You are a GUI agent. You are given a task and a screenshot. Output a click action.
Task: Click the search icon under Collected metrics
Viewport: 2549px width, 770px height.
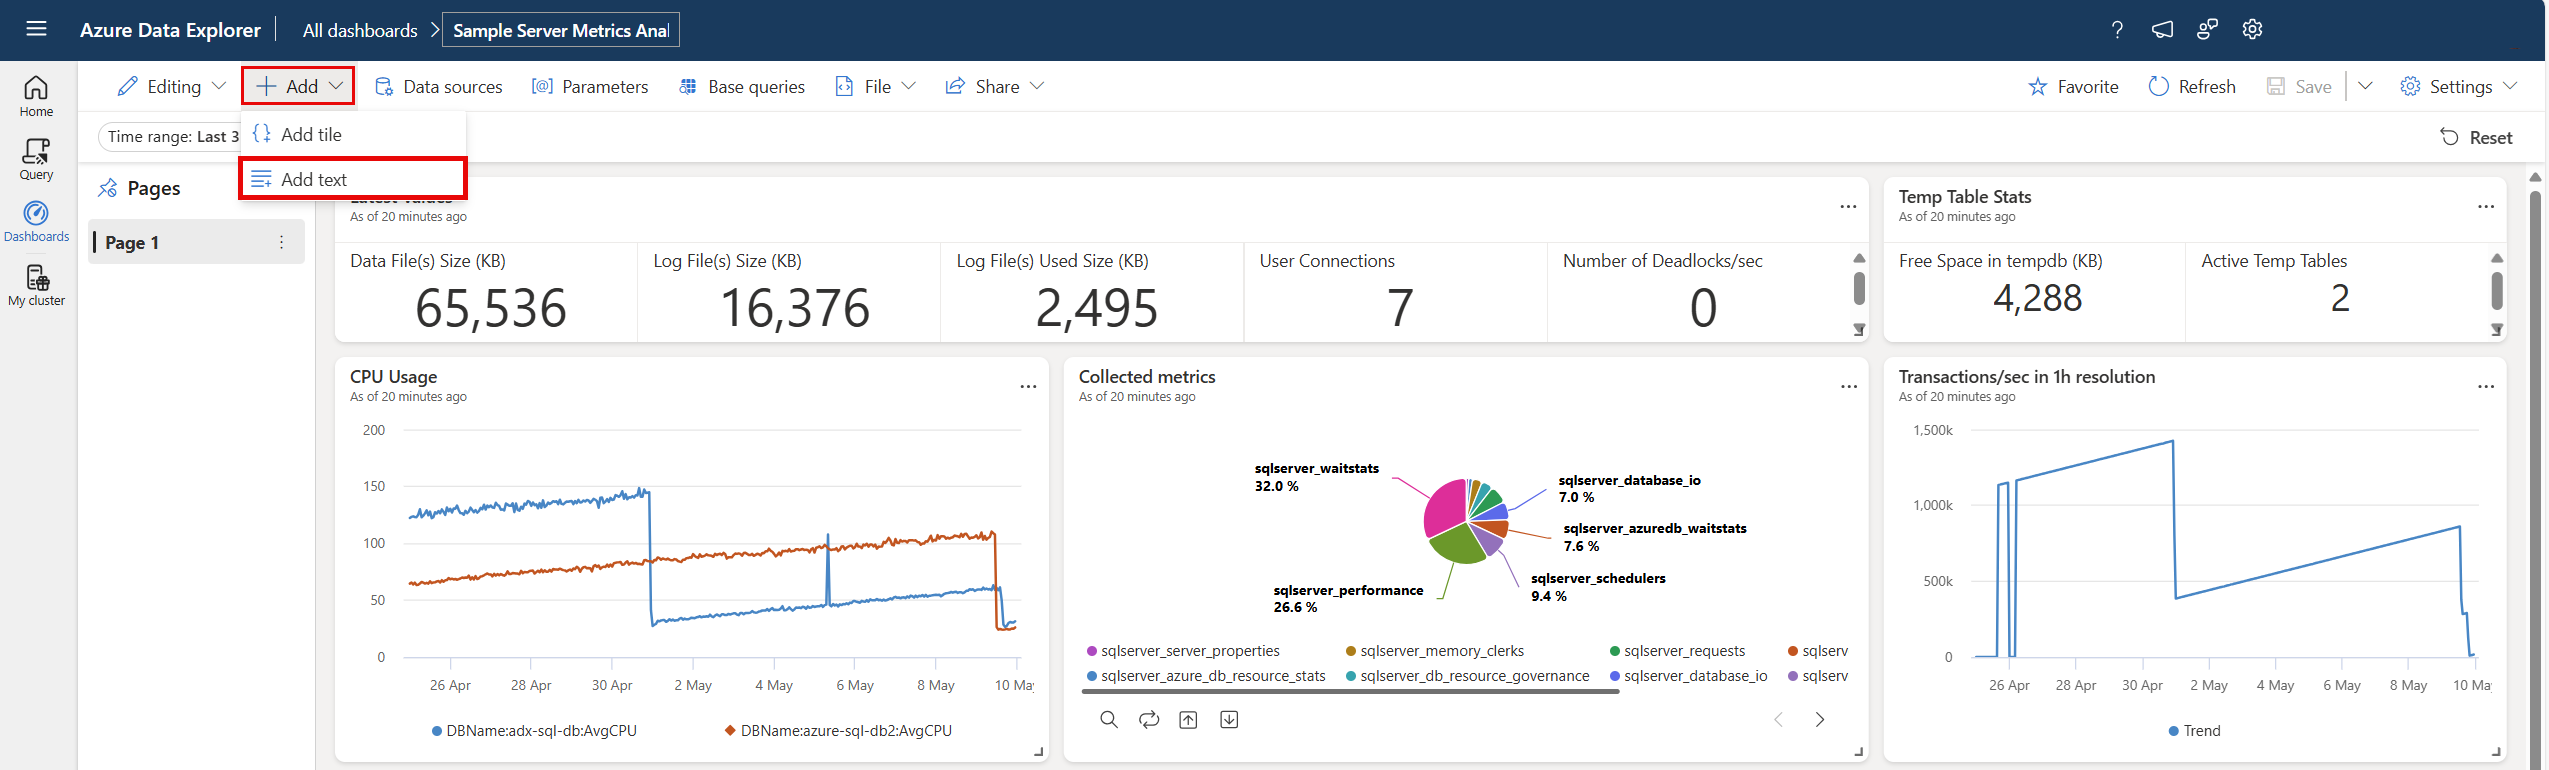(x=1108, y=720)
